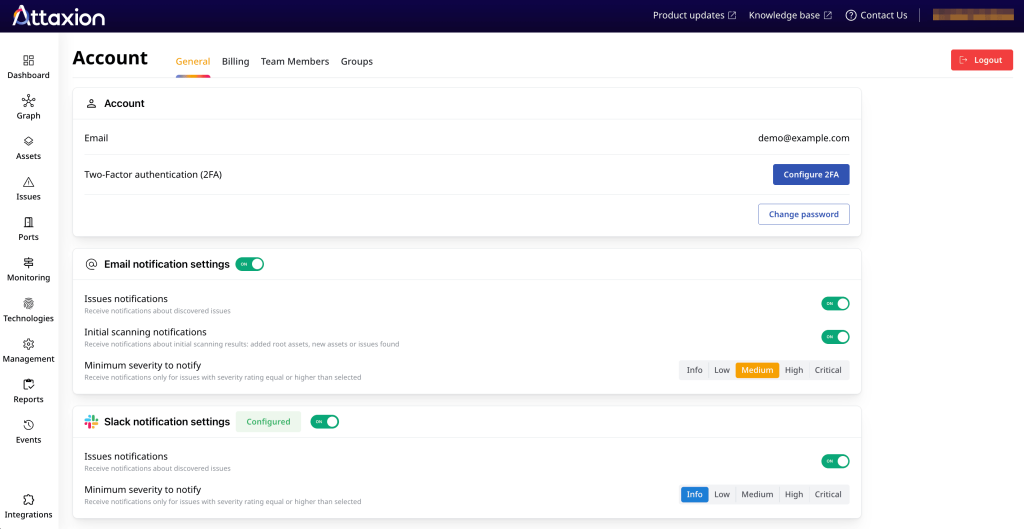Set Slack minimum severity to High
This screenshot has height=529, width=1024.
coord(794,494)
